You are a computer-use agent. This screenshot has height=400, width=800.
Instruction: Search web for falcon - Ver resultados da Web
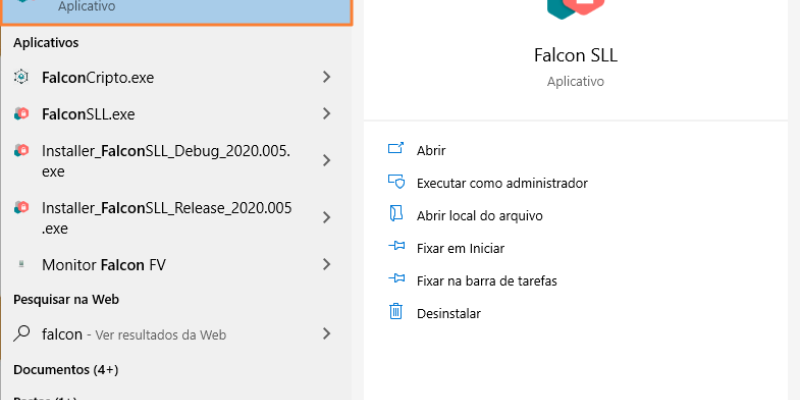177,334
